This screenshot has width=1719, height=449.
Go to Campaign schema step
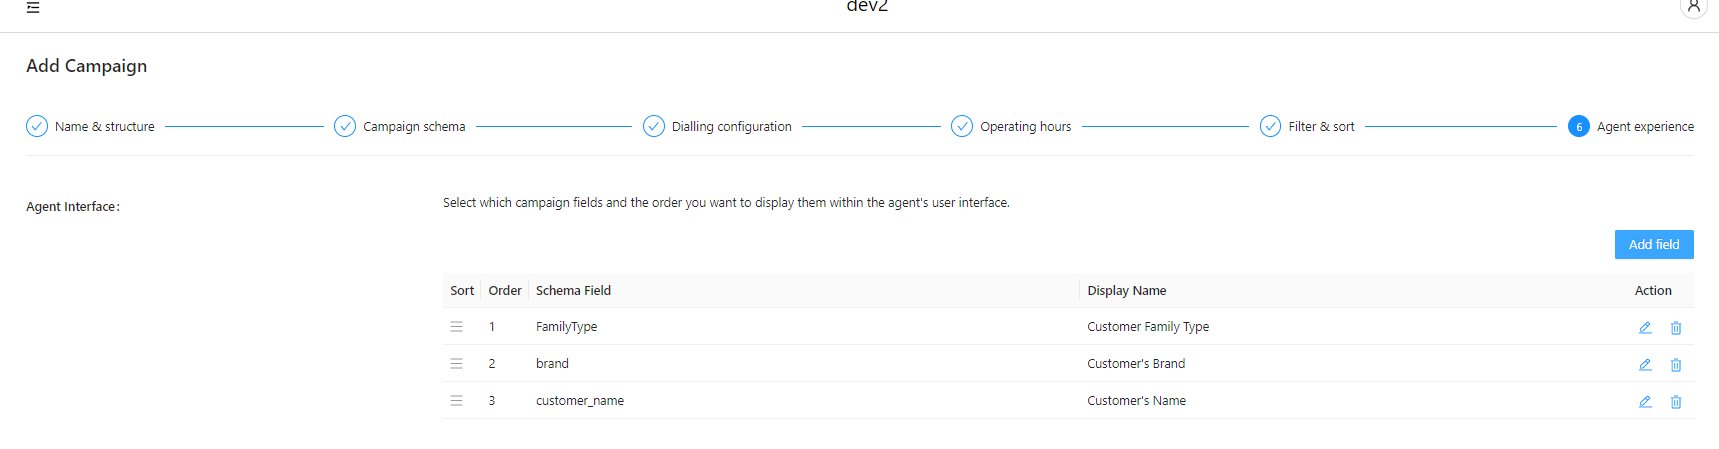pos(400,126)
